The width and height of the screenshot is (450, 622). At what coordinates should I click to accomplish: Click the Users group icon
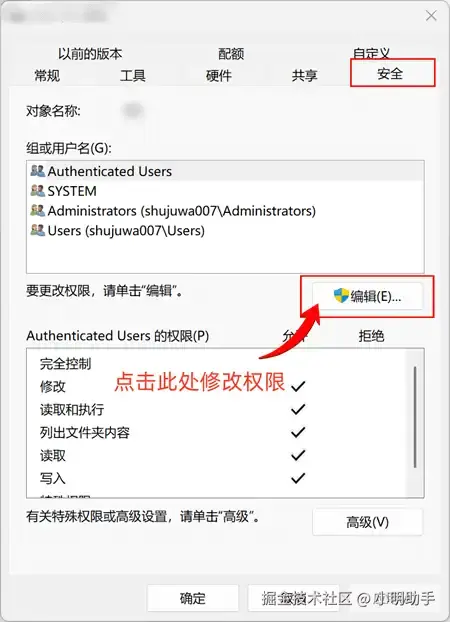point(38,230)
